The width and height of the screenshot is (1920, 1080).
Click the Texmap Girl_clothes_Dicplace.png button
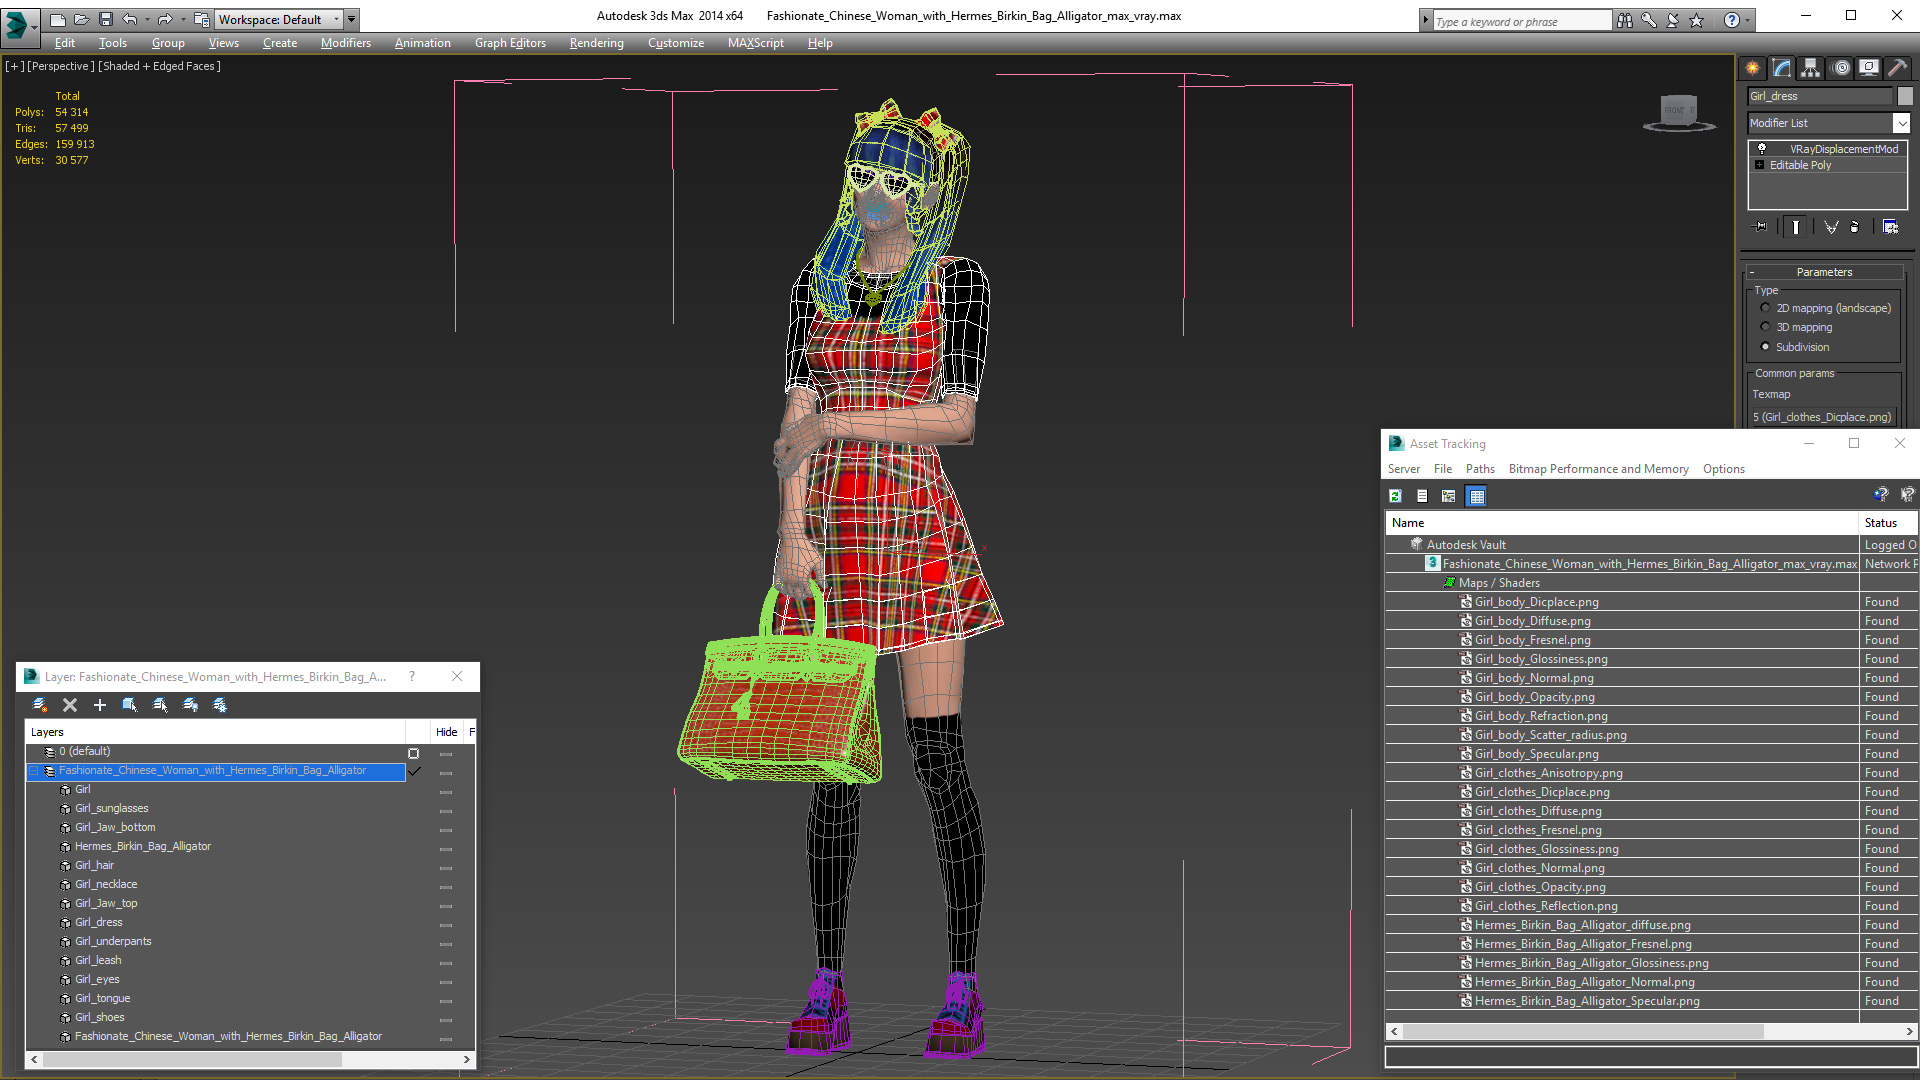1824,417
